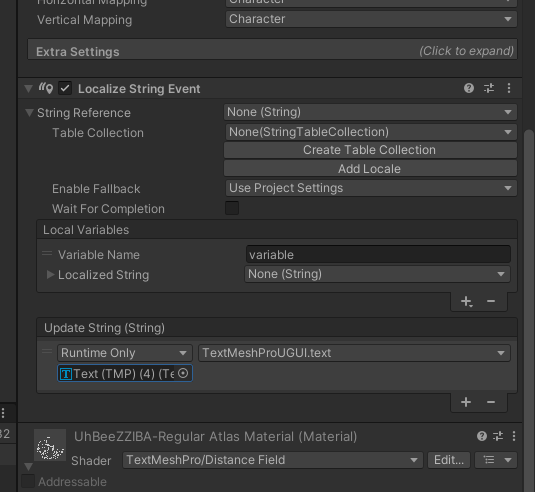The height and width of the screenshot is (492, 535).
Task: Open the material help icon
Action: (482, 436)
